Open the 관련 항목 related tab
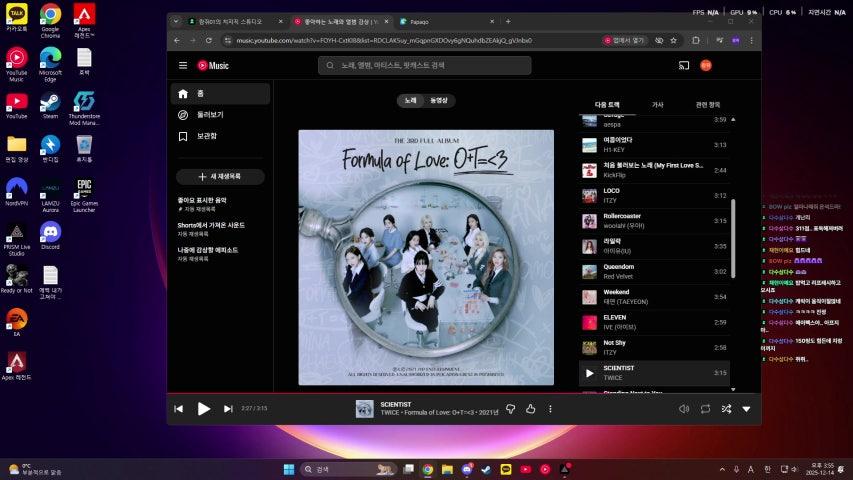 (x=707, y=104)
